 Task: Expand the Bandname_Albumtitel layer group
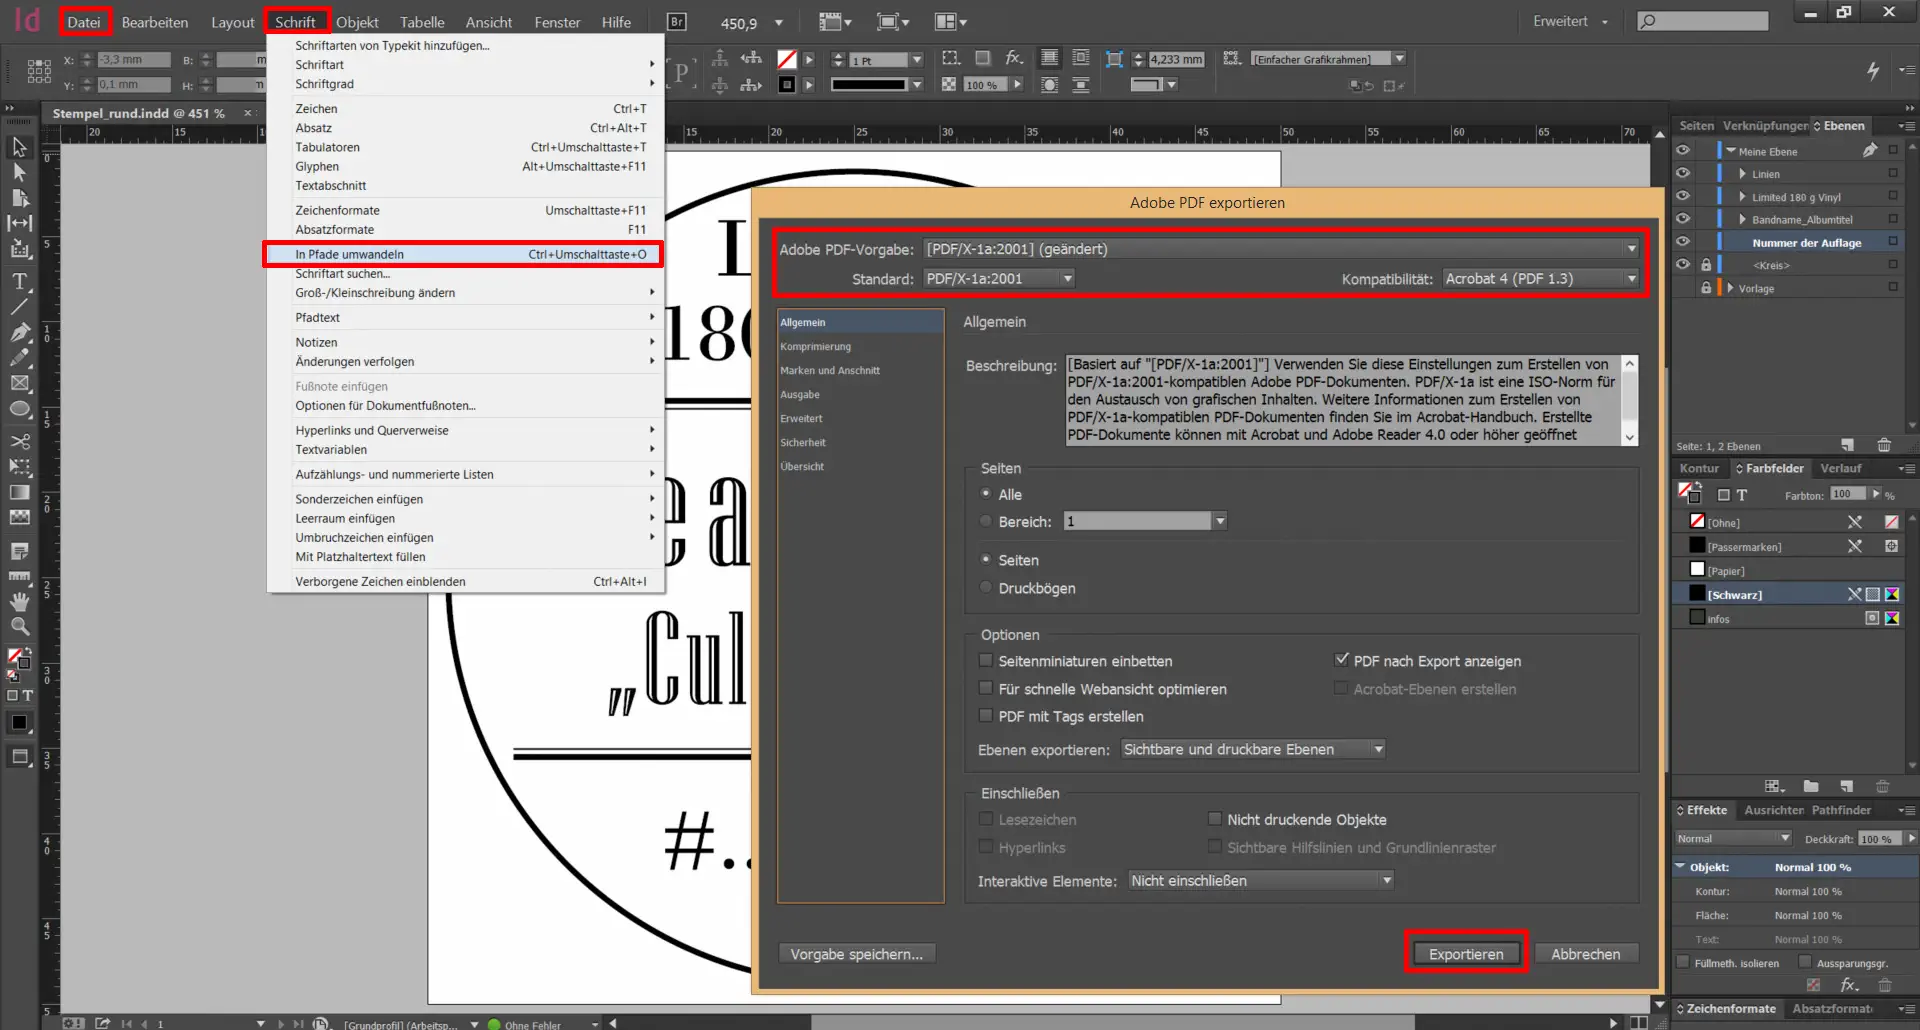coord(1742,219)
